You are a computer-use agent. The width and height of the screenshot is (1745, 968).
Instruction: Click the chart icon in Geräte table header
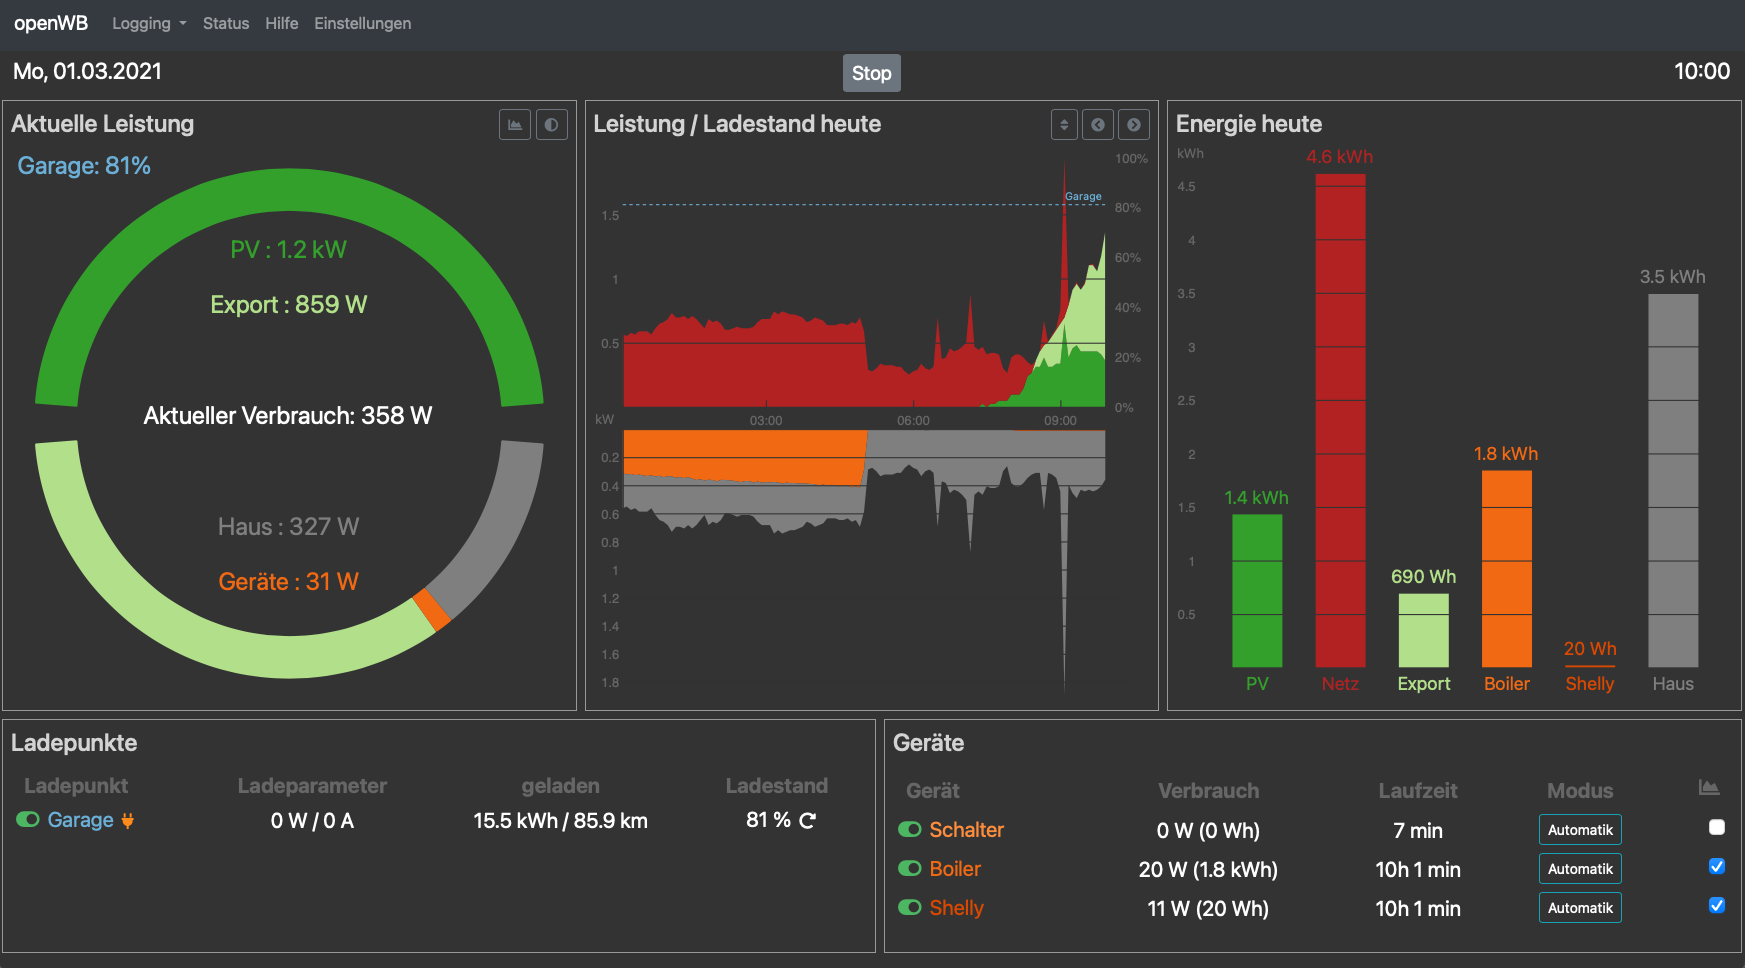(x=1708, y=789)
